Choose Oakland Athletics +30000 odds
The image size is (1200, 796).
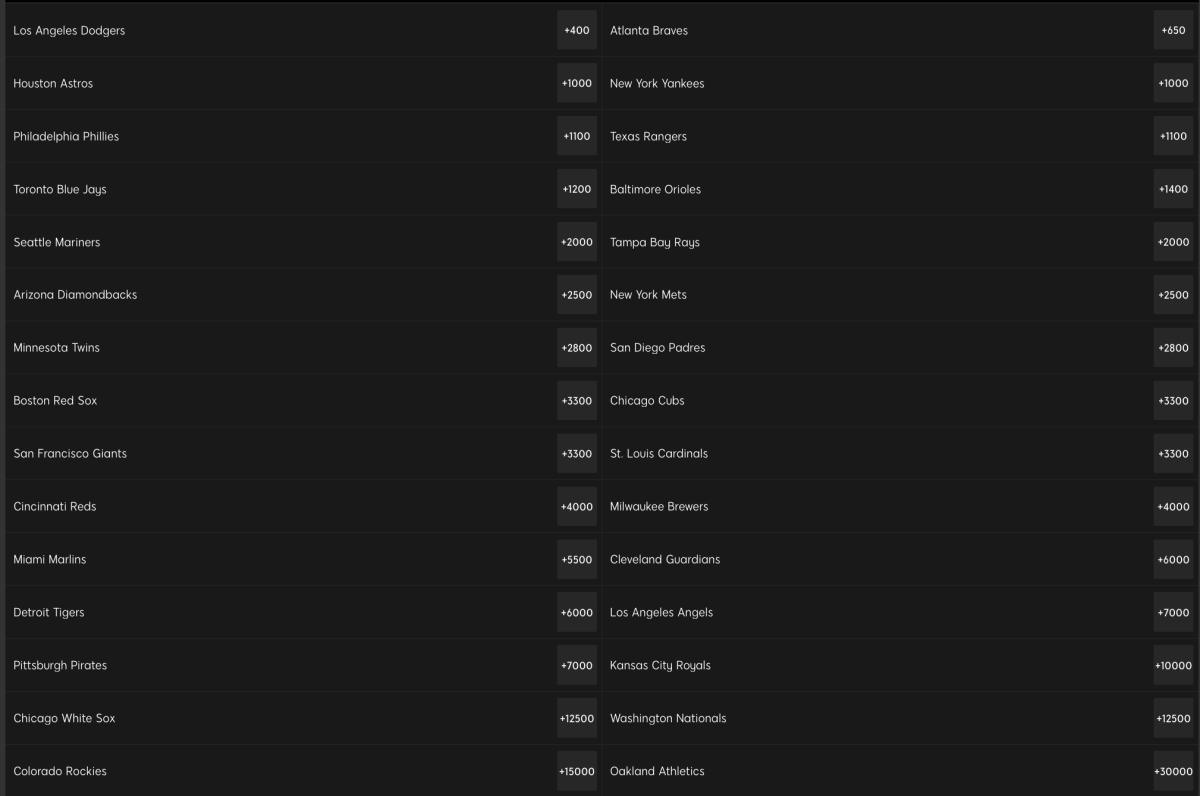pyautogui.click(x=1174, y=772)
